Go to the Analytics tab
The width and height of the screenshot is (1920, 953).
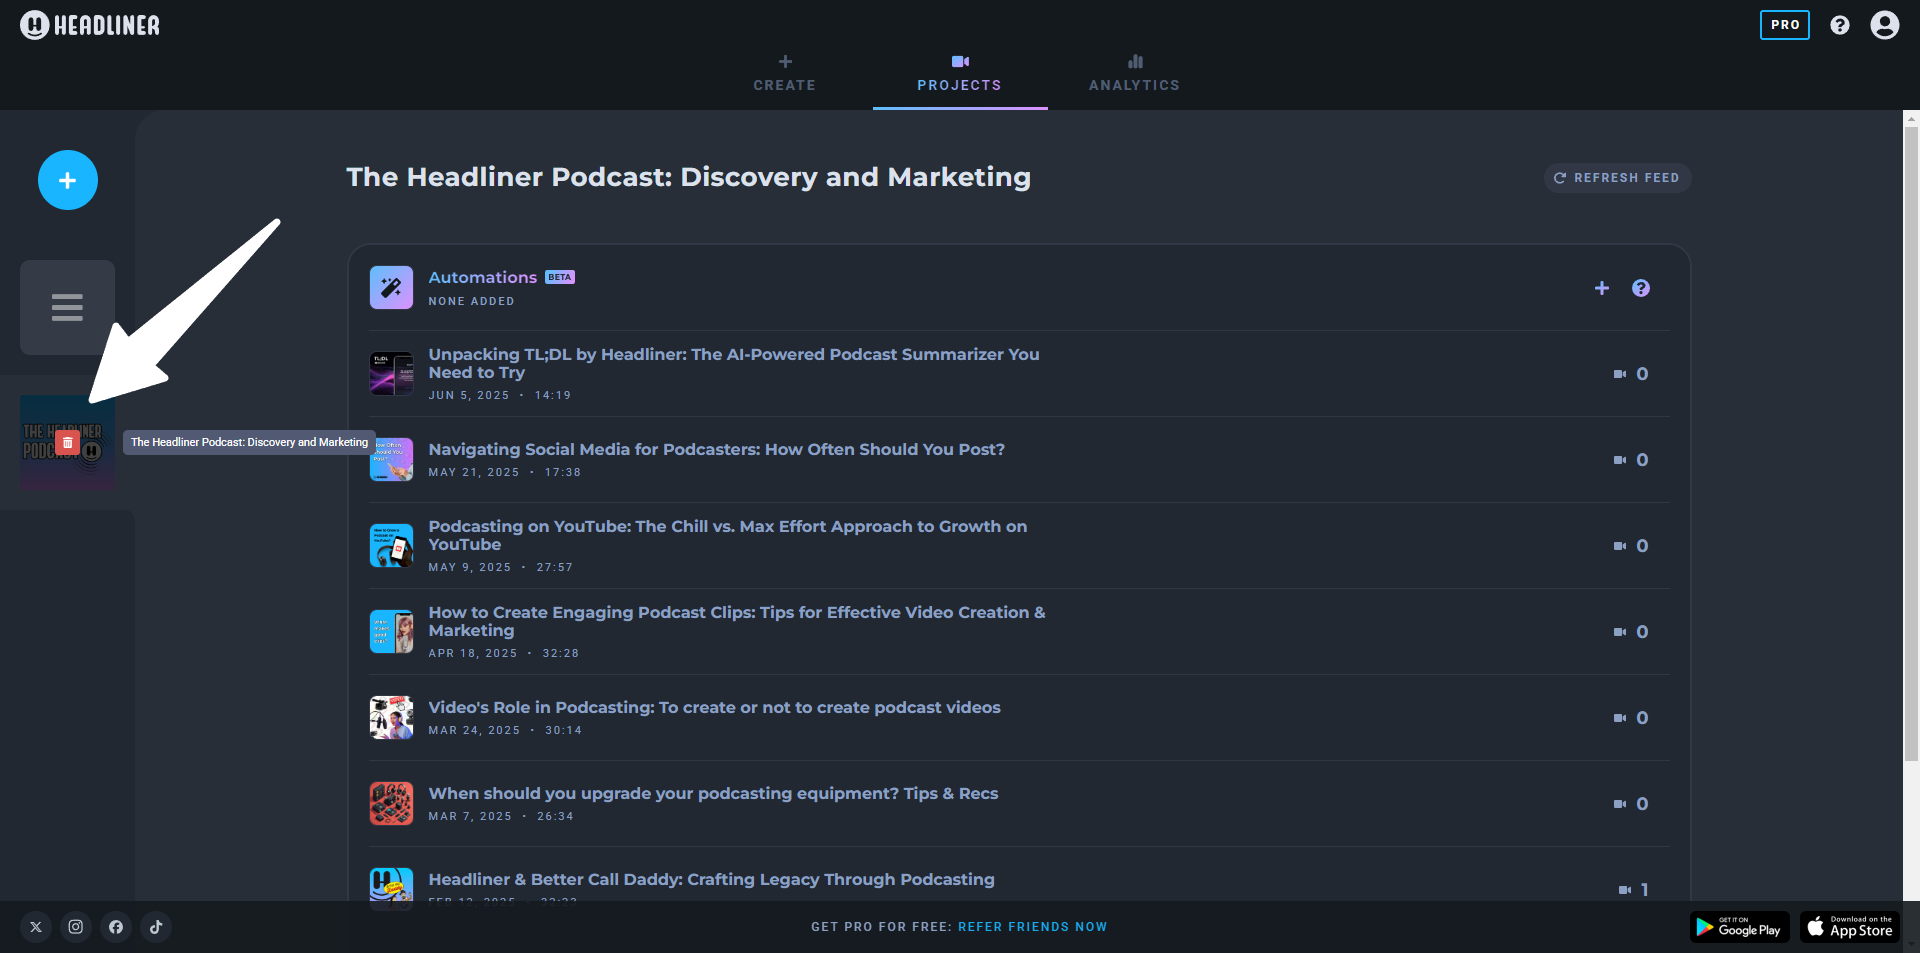coord(1134,74)
